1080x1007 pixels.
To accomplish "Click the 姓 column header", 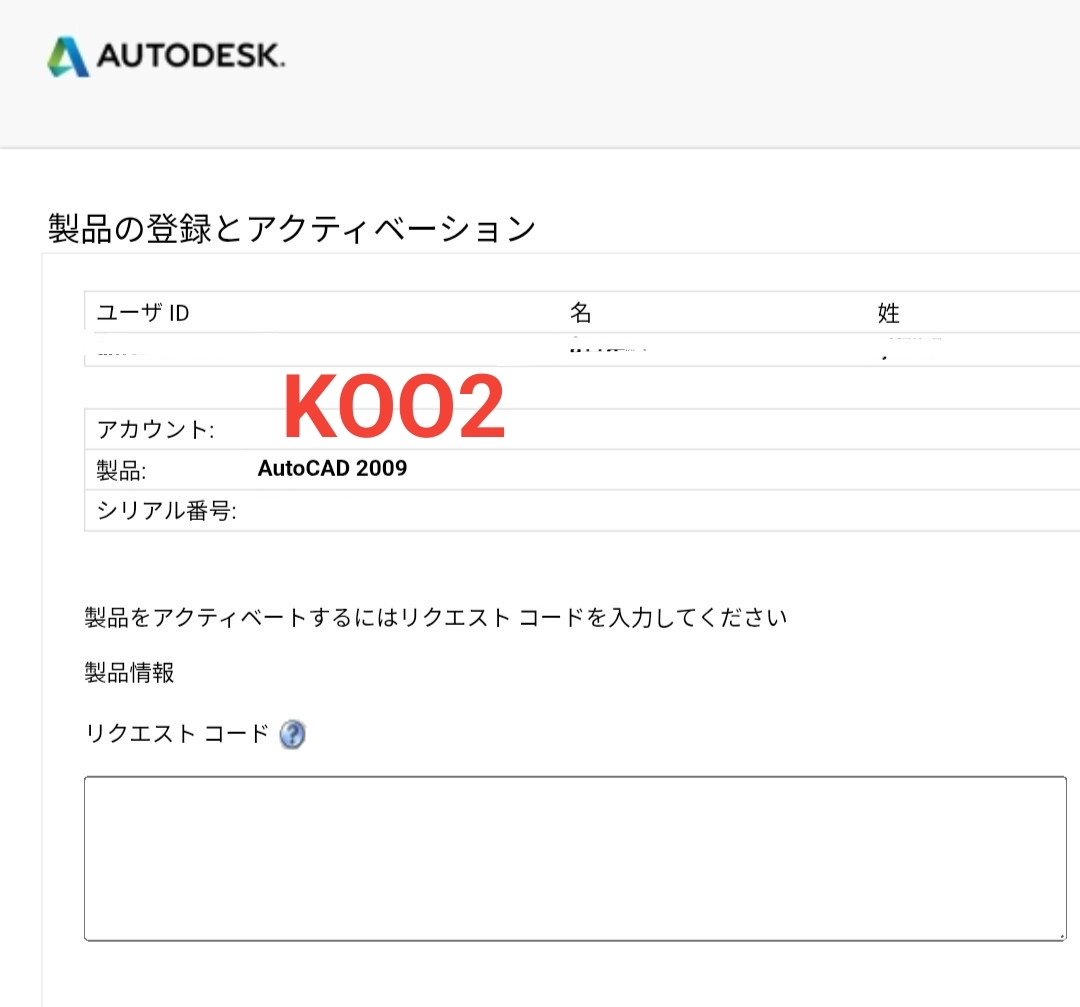I will point(888,312).
